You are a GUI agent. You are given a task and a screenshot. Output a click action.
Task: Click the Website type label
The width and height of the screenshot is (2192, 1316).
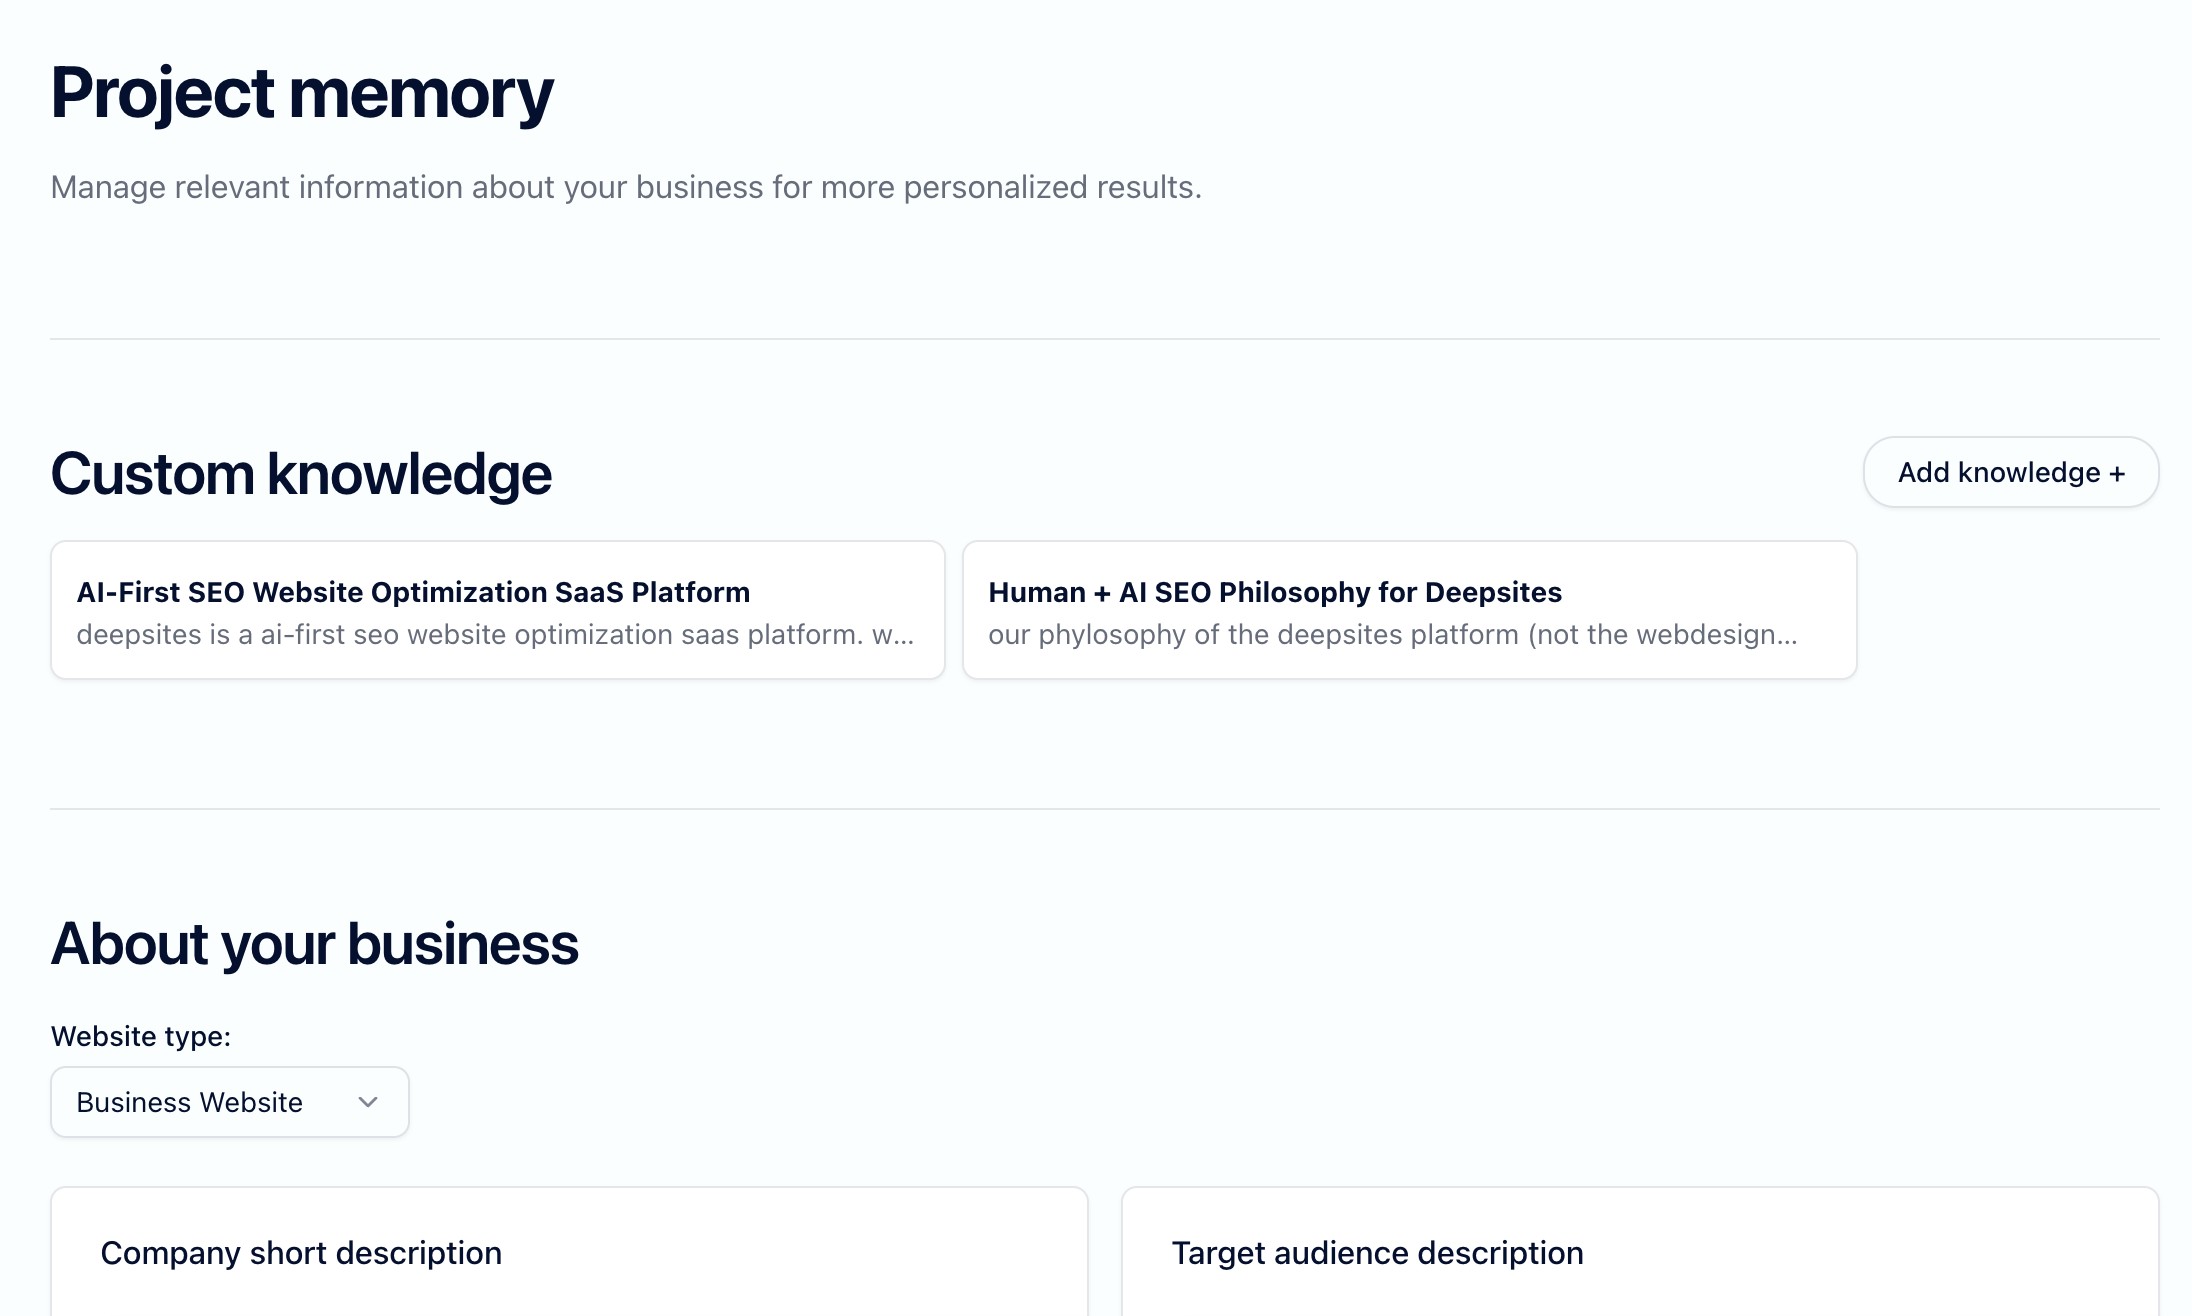click(141, 1037)
